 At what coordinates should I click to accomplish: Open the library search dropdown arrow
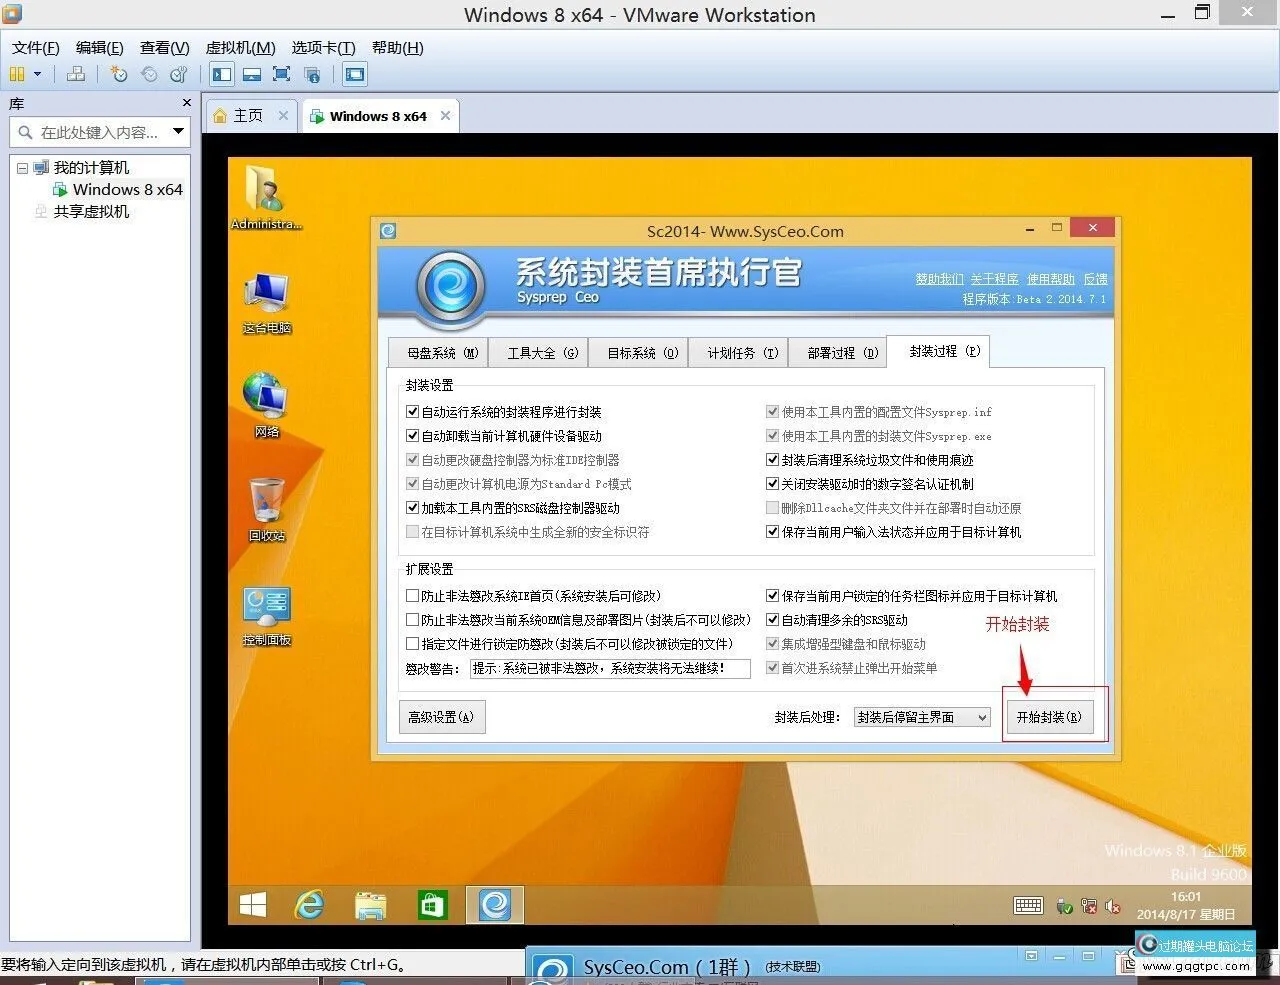(178, 131)
